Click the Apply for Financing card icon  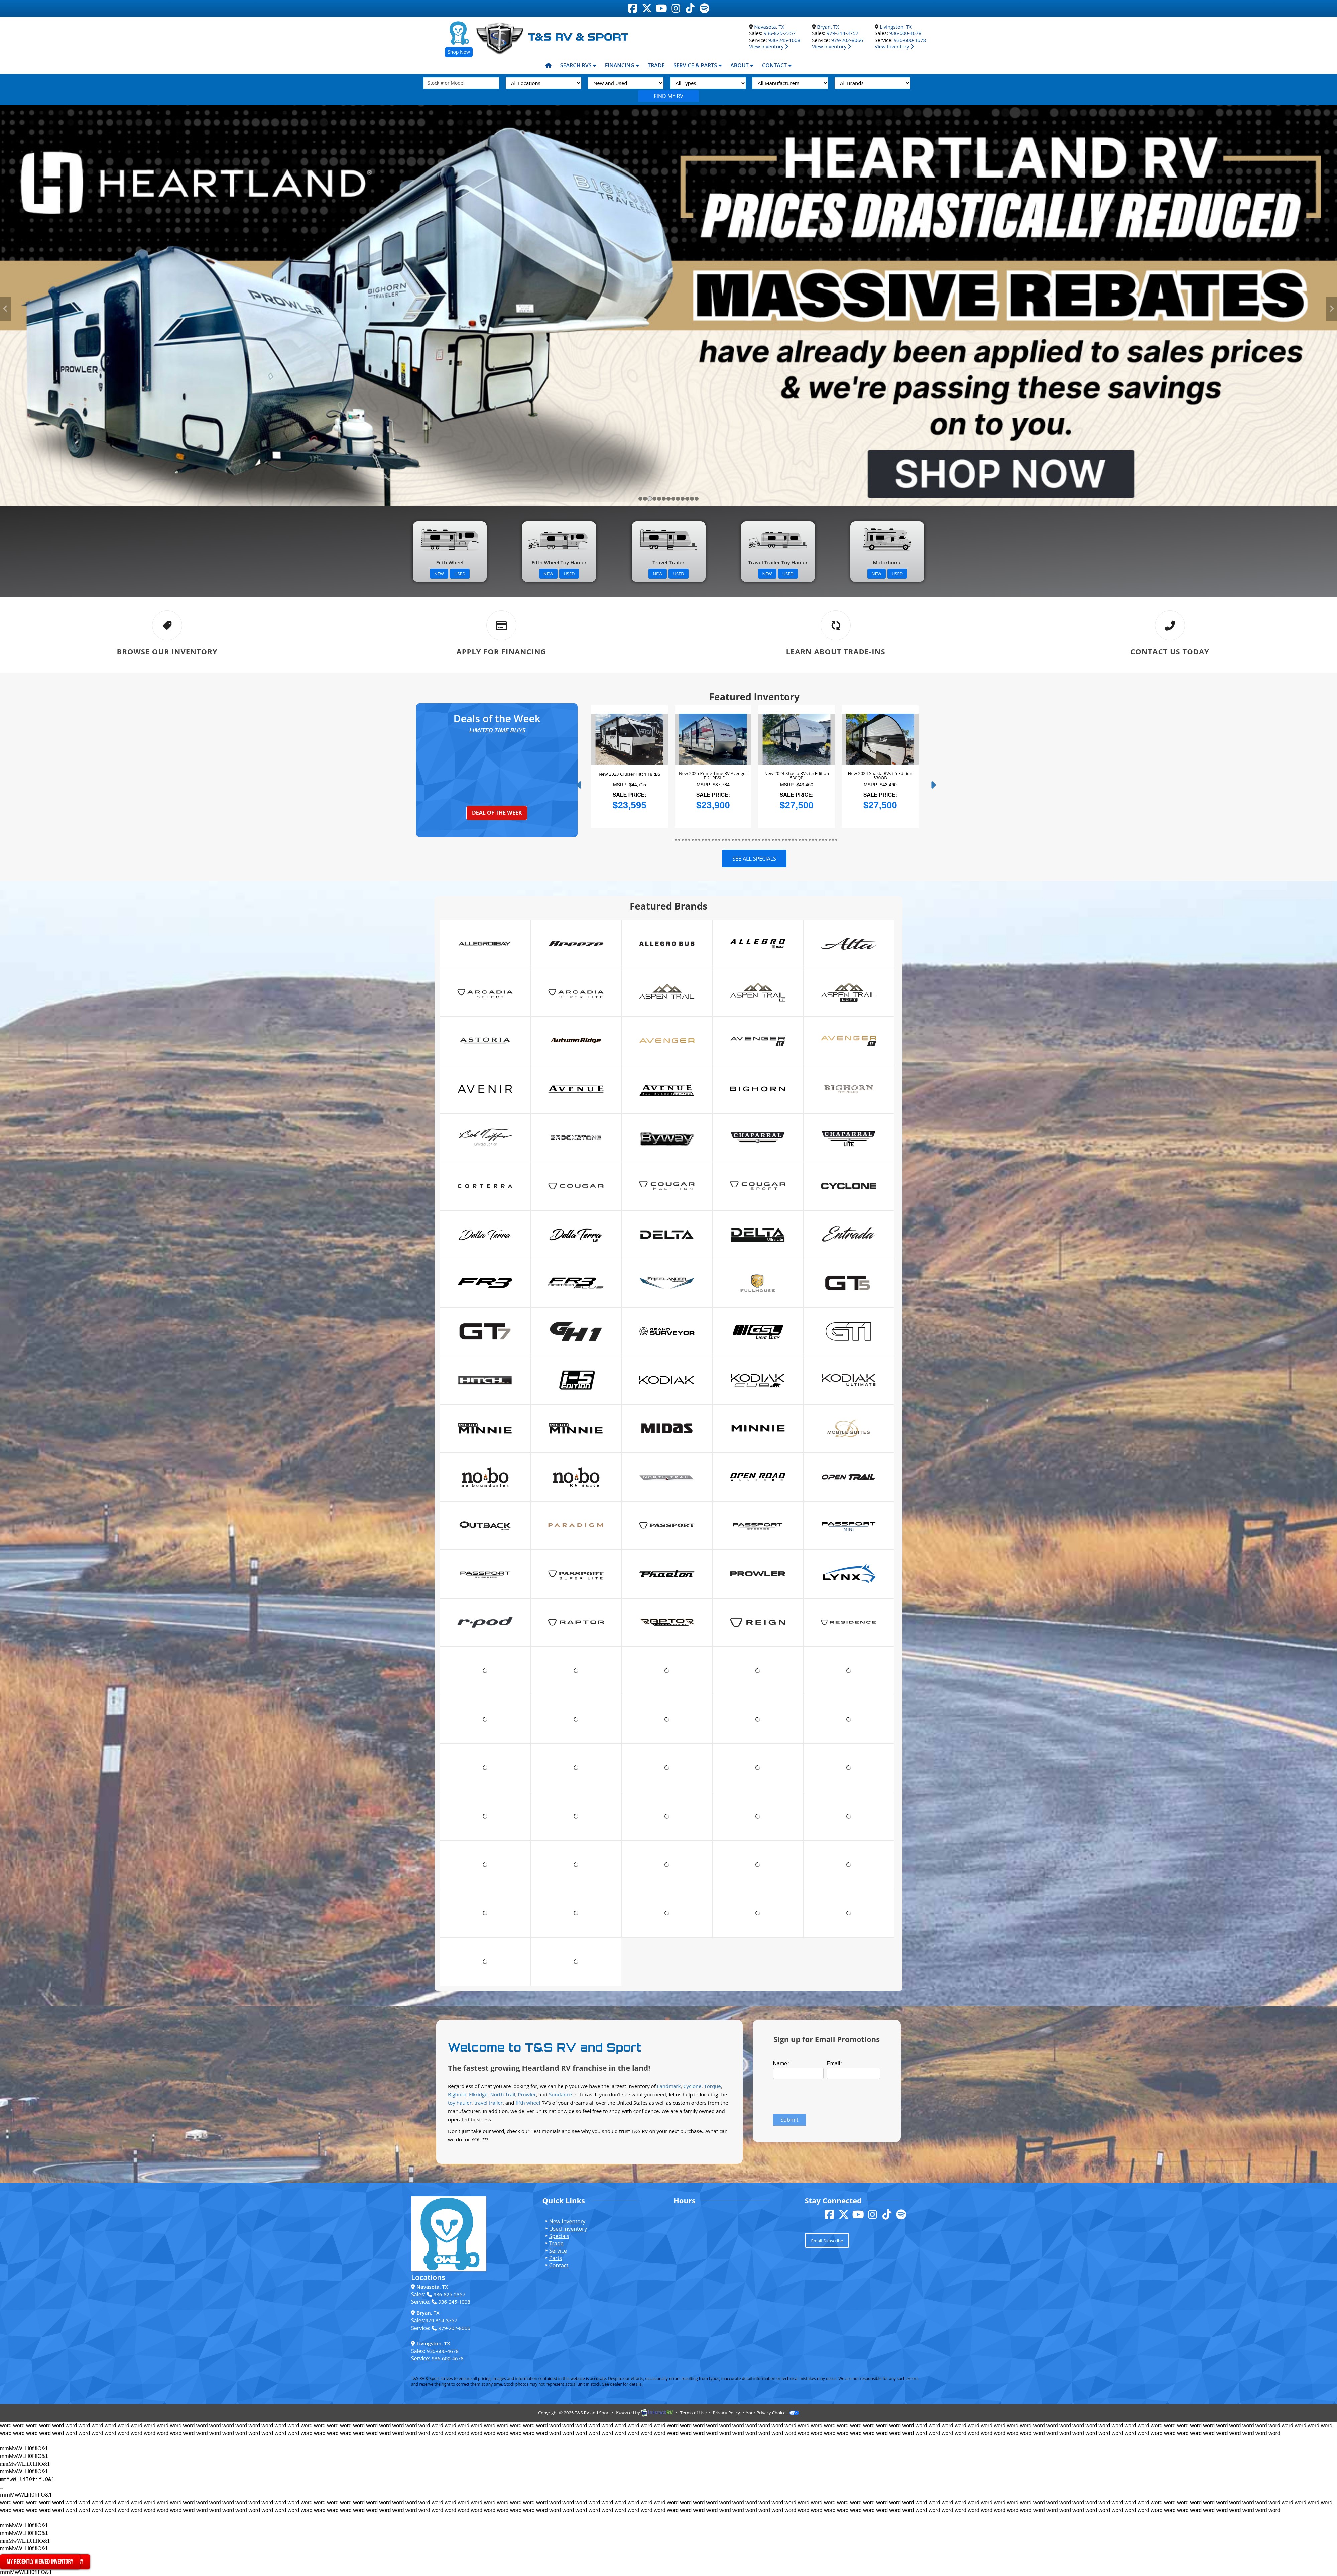(501, 625)
